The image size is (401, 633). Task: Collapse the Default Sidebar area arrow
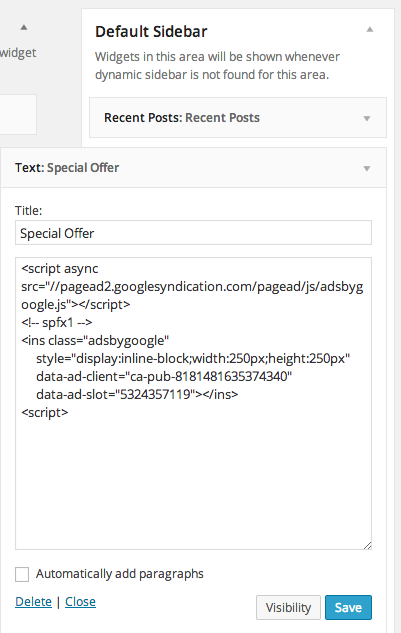(x=370, y=29)
